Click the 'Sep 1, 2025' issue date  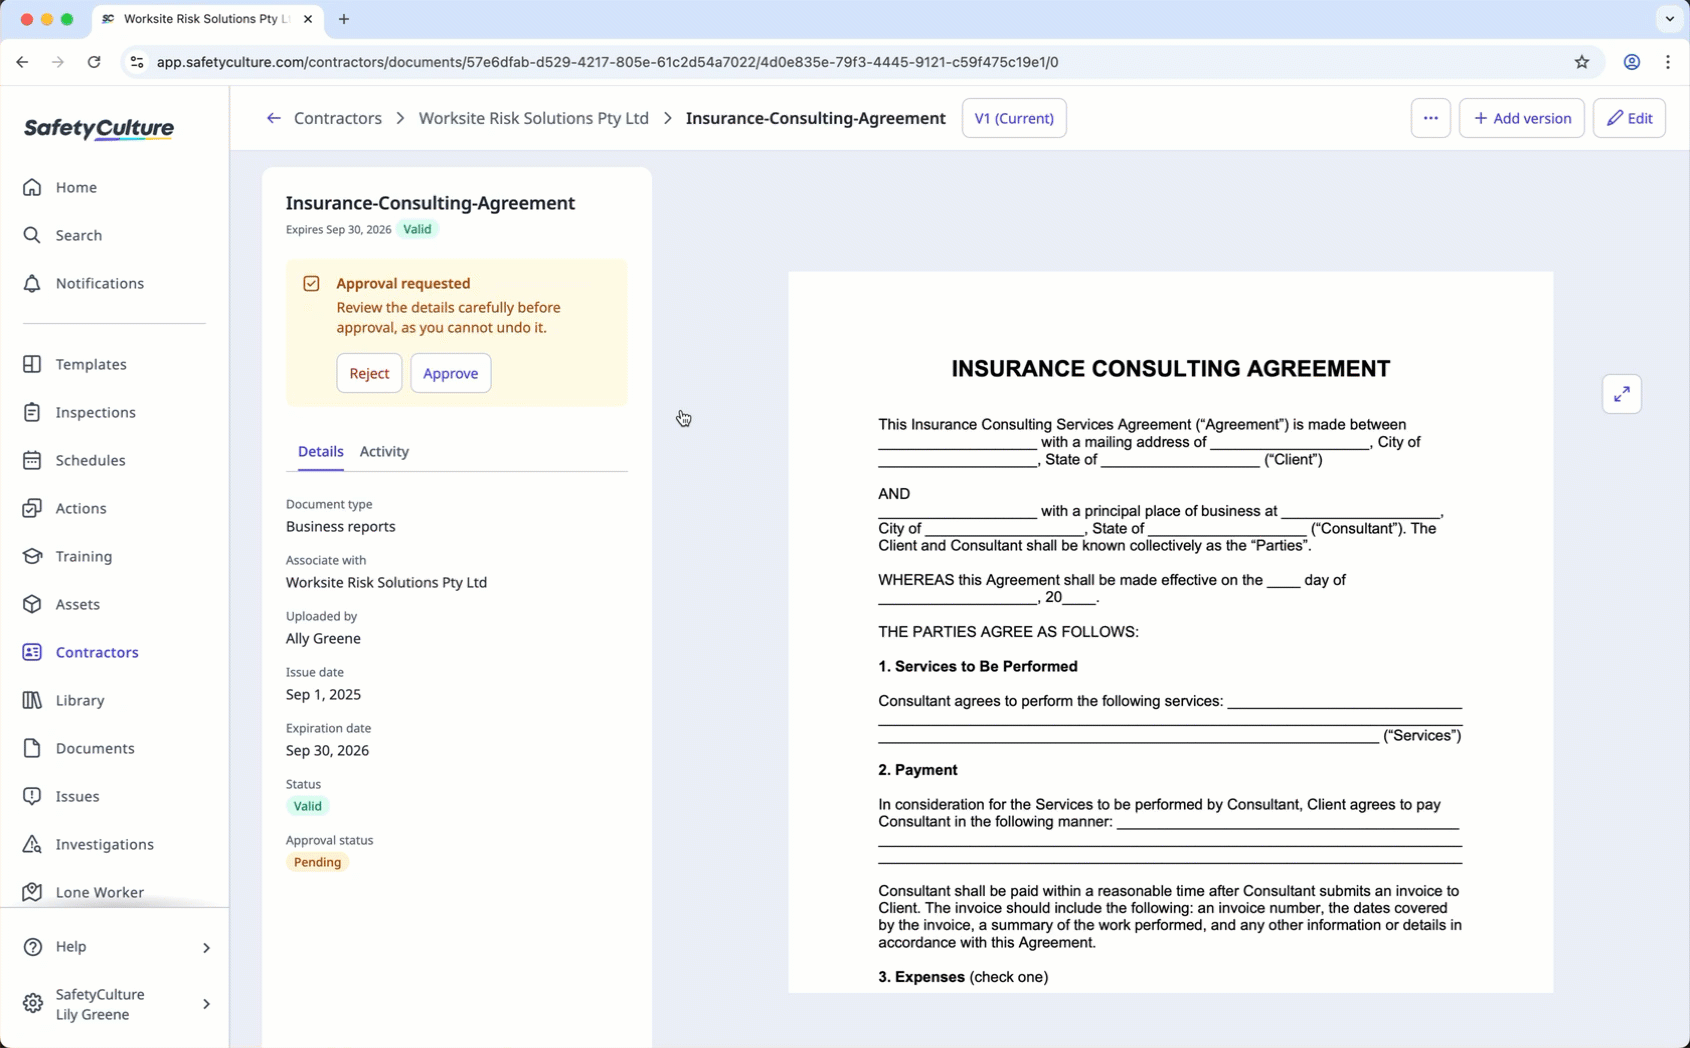coord(323,694)
